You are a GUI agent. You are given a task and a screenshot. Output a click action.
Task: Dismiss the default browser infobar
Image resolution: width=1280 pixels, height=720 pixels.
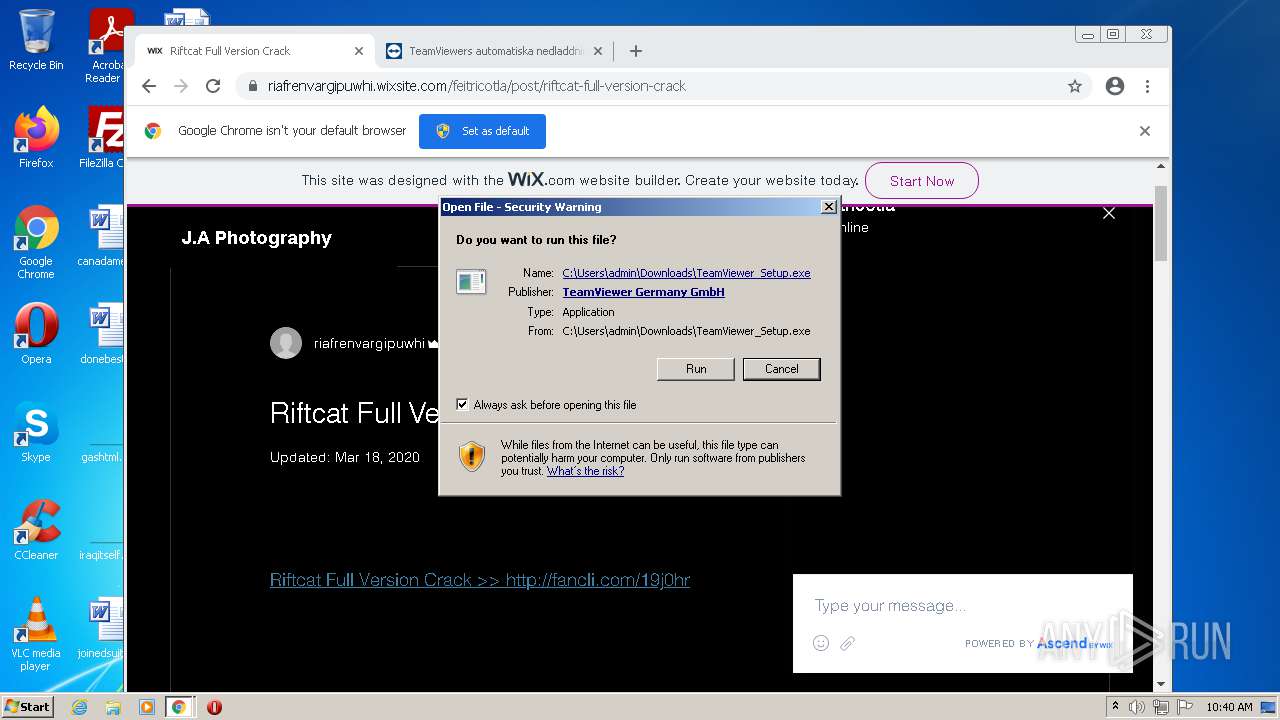pos(1145,131)
